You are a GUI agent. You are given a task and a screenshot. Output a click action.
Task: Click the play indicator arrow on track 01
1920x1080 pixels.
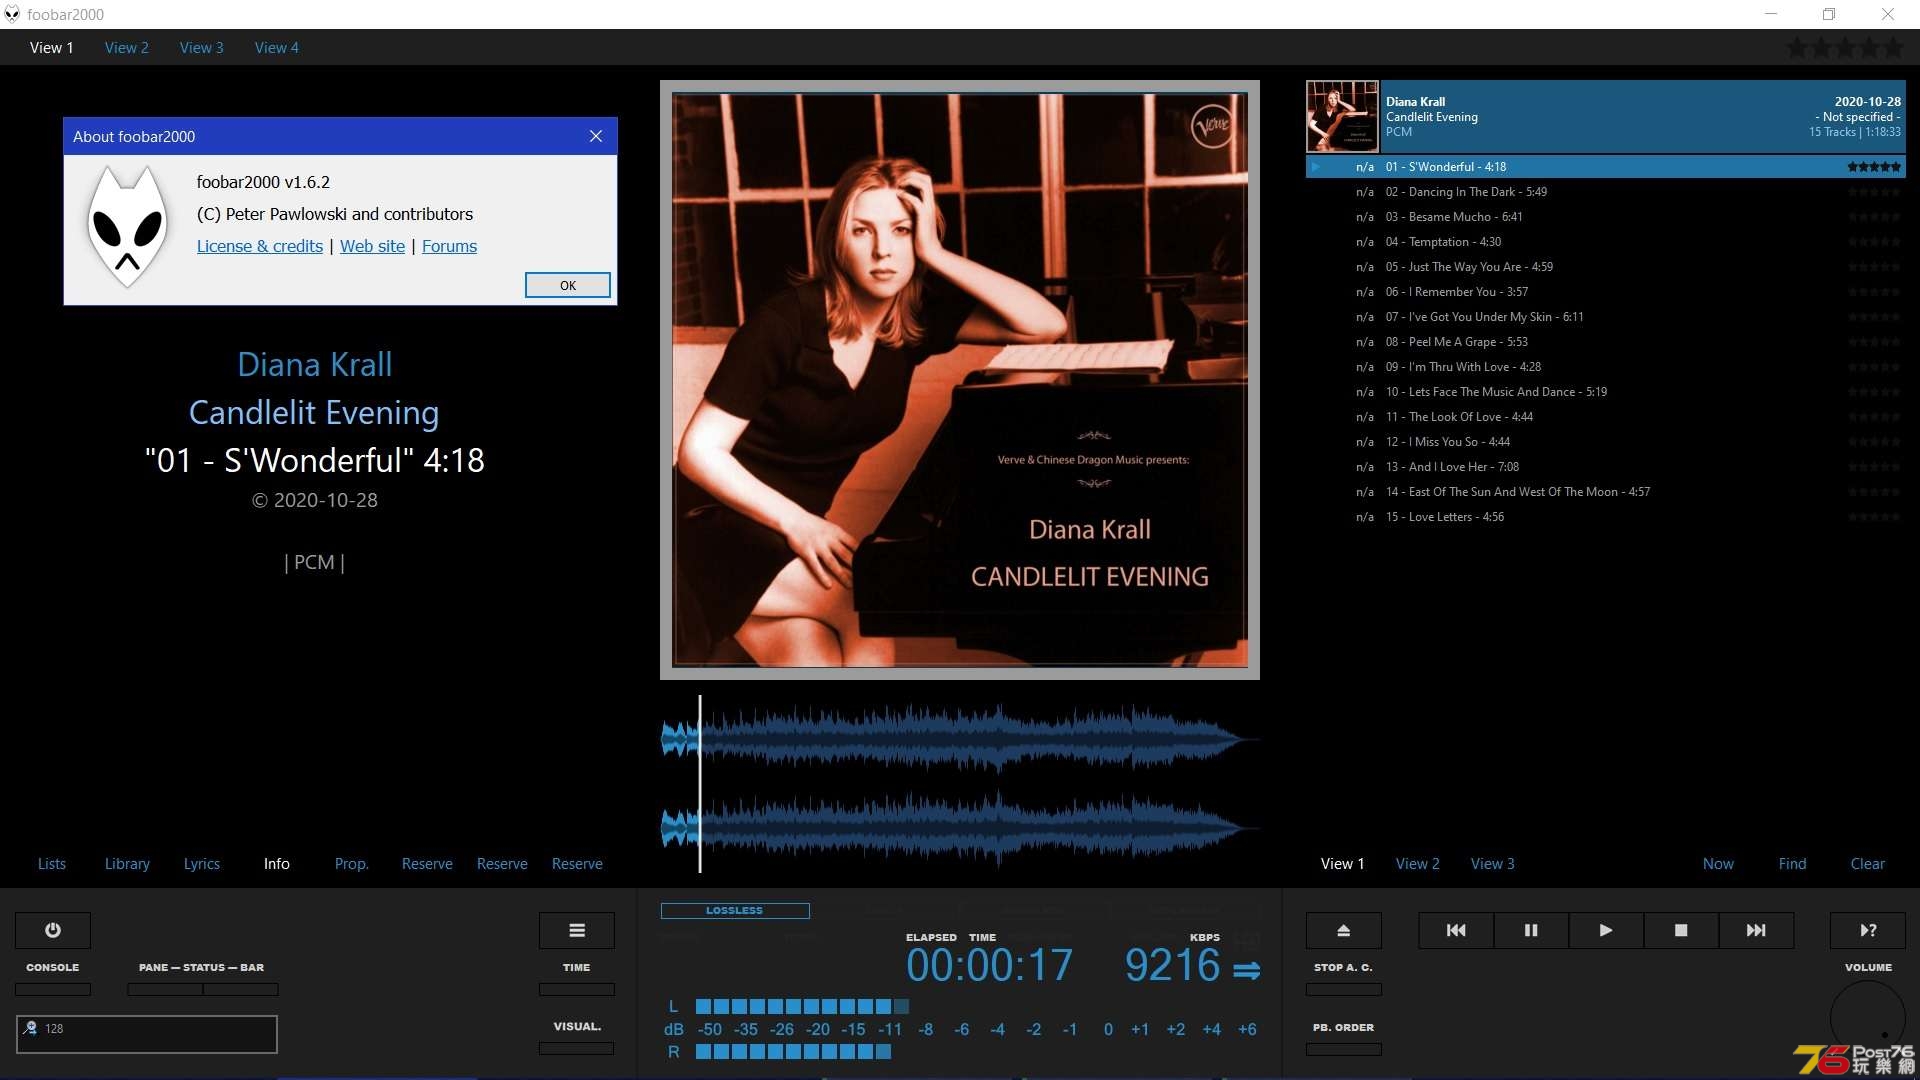(x=1316, y=167)
